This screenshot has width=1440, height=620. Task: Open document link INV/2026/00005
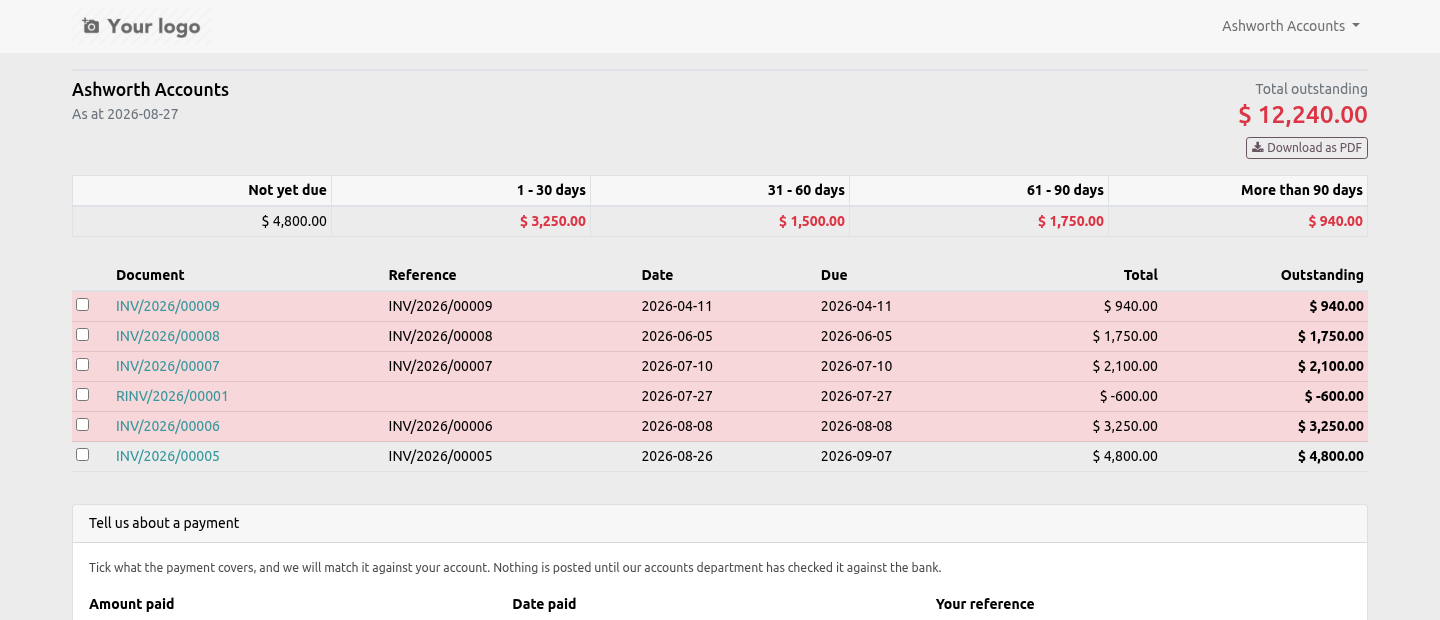pyautogui.click(x=168, y=456)
